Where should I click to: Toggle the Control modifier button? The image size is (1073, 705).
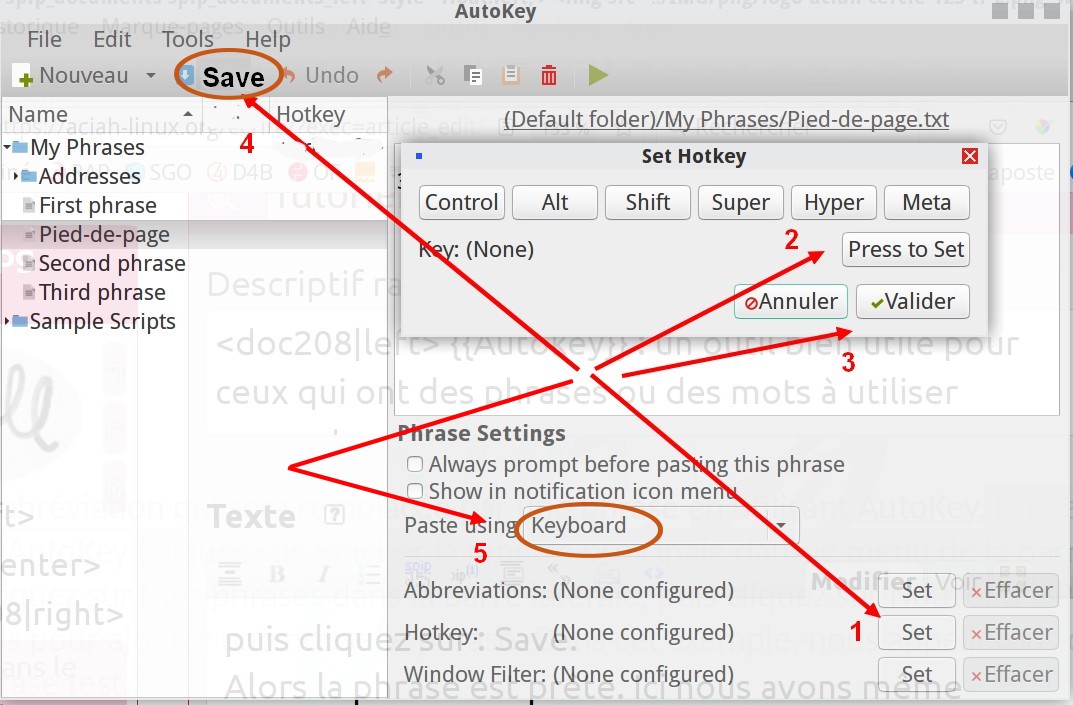(461, 203)
